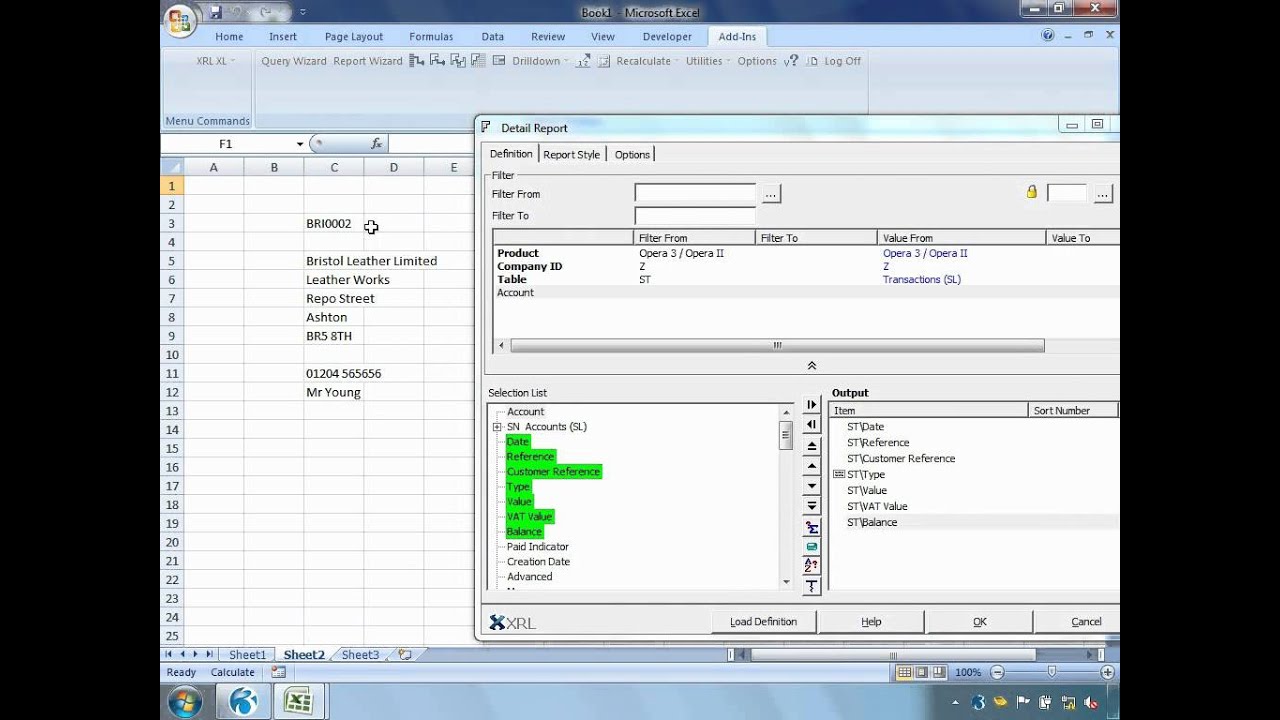Click the Excel icon in taskbar
The width and height of the screenshot is (1280, 720).
point(299,701)
